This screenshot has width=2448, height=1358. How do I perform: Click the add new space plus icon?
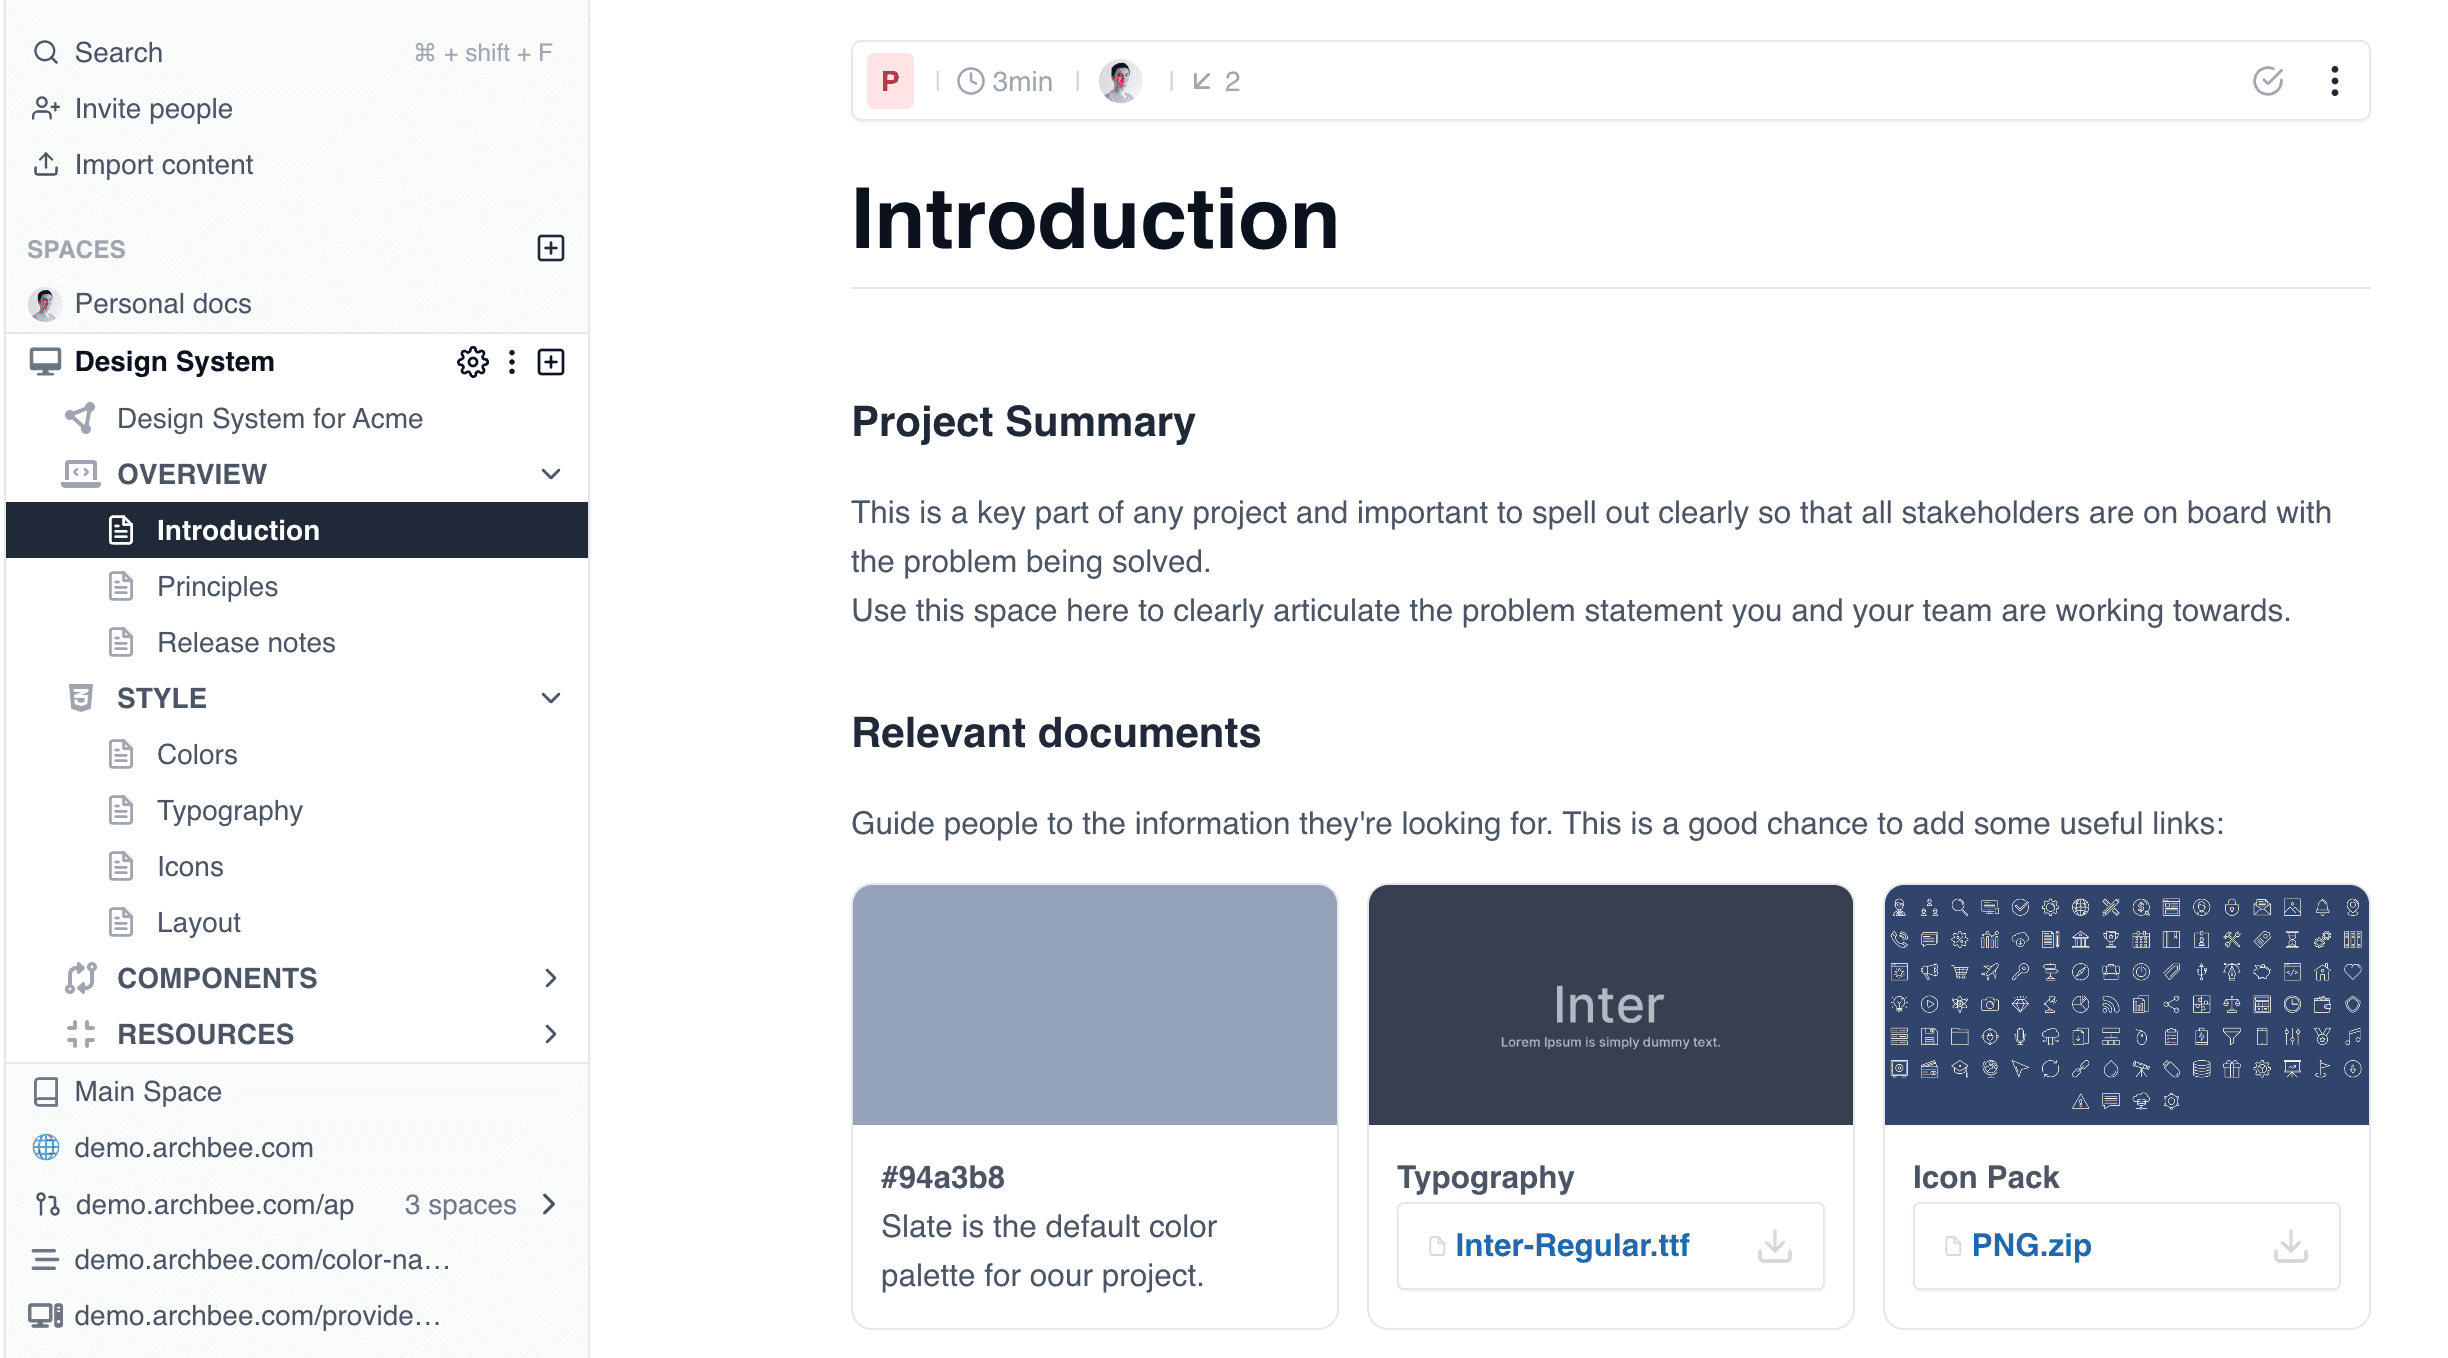(x=551, y=248)
